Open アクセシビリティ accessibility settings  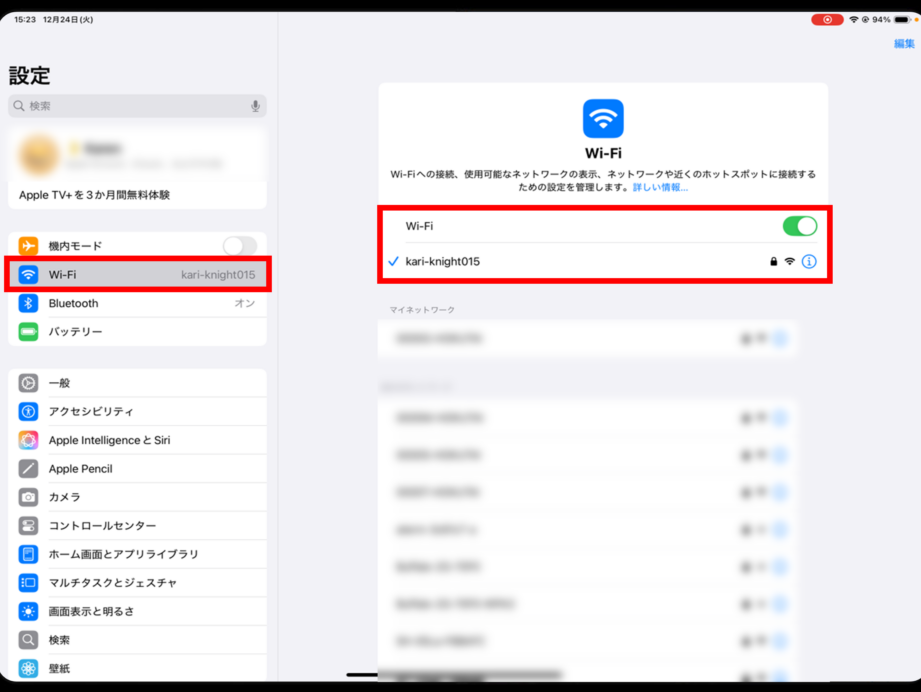(x=137, y=411)
